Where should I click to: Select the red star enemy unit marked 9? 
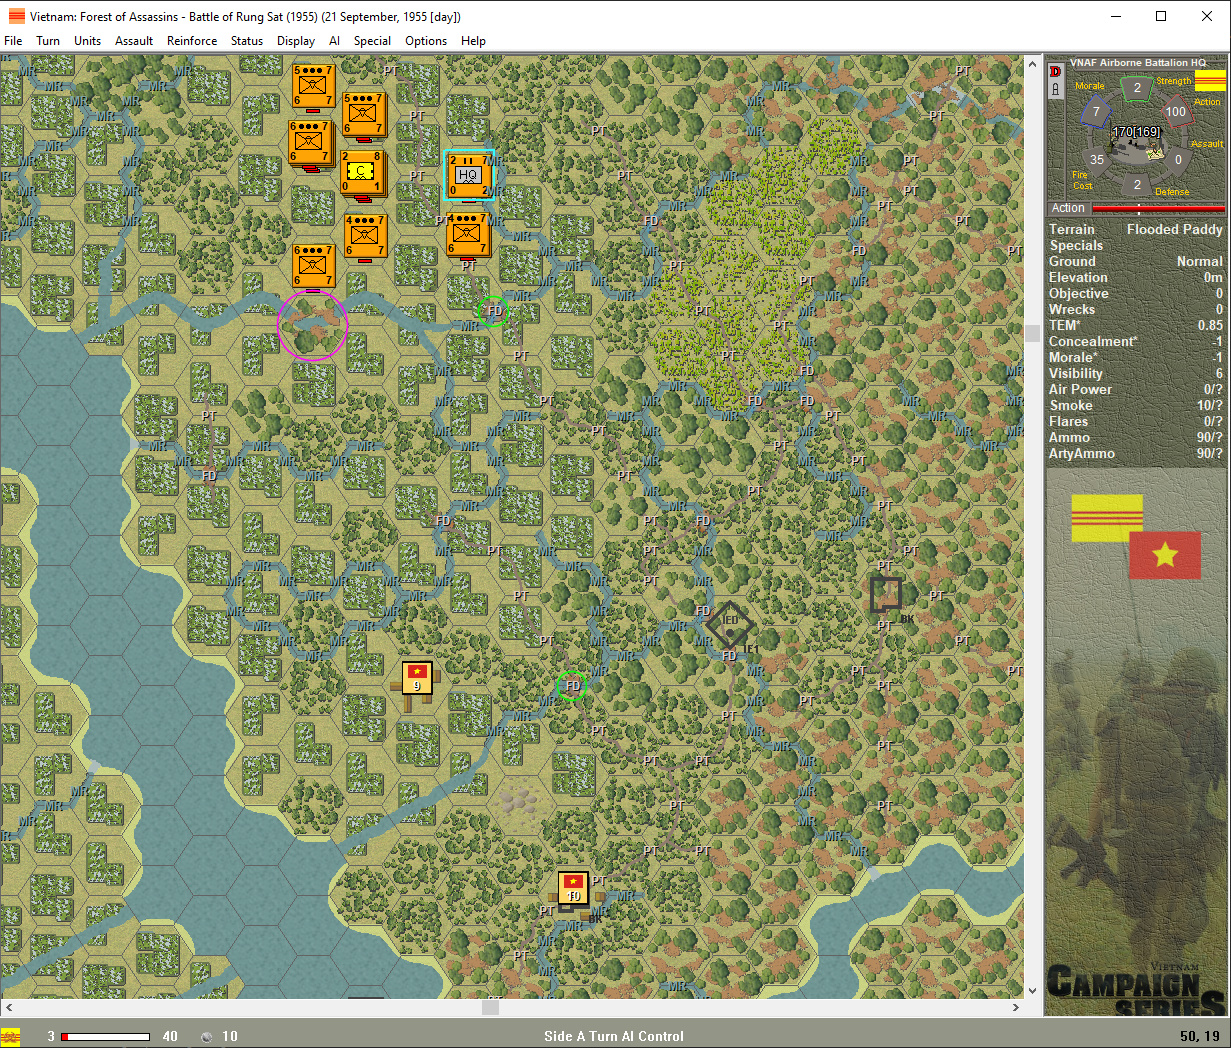point(417,677)
